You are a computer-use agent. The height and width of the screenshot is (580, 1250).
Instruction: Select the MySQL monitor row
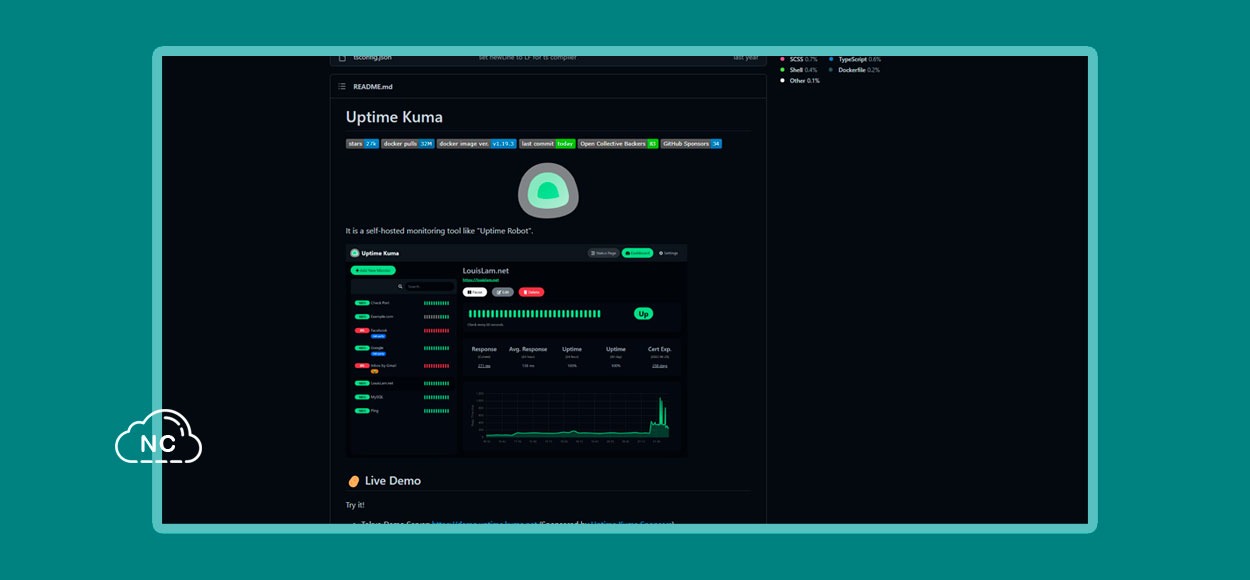coord(402,397)
